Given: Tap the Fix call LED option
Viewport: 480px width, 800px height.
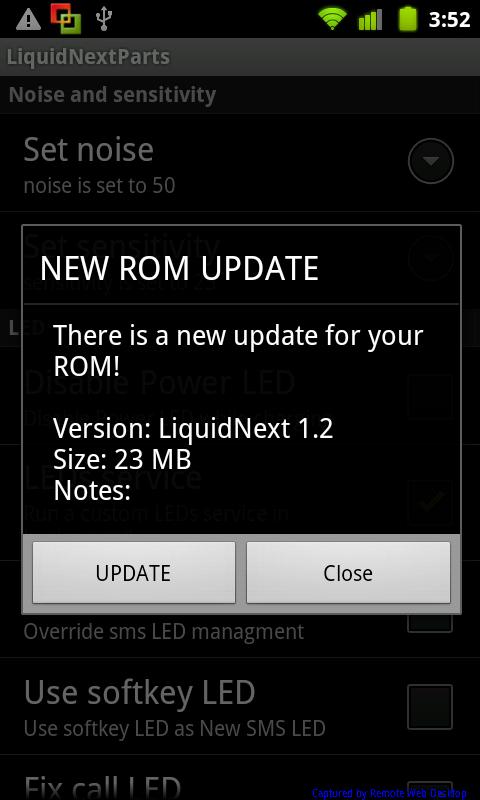Looking at the screenshot, I should [x=102, y=786].
